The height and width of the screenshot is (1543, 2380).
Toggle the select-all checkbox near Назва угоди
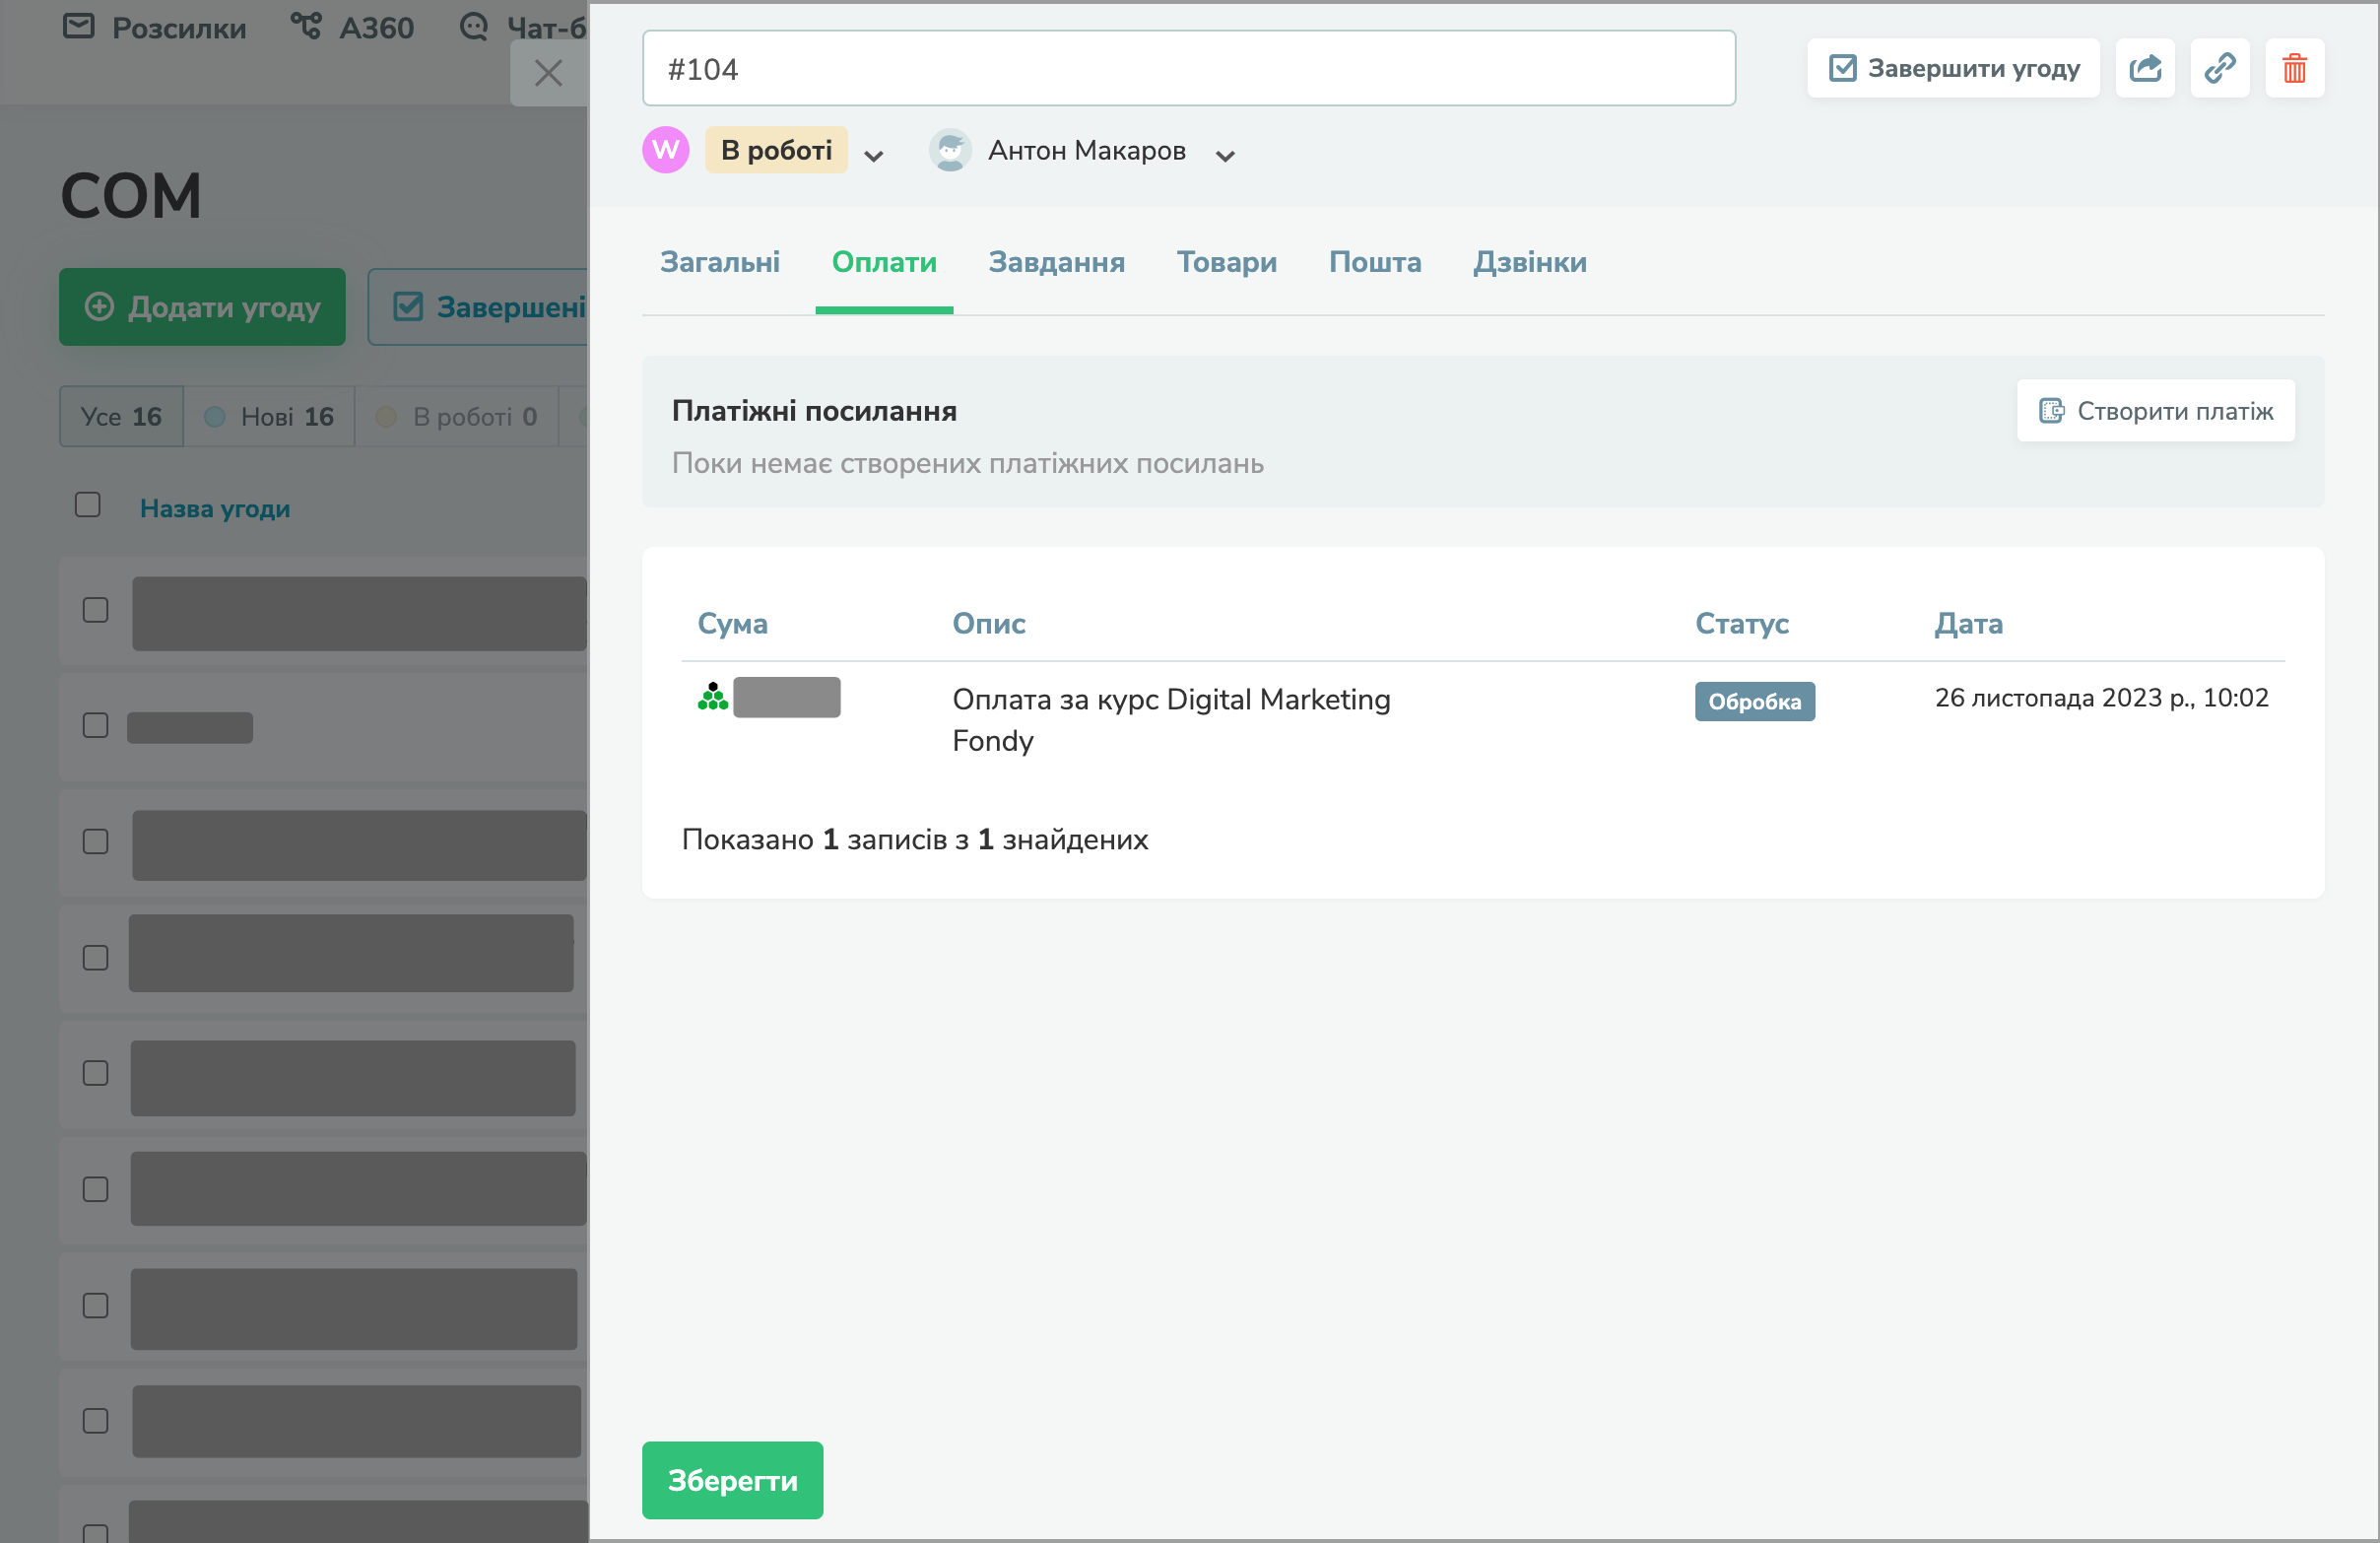pyautogui.click(x=88, y=505)
